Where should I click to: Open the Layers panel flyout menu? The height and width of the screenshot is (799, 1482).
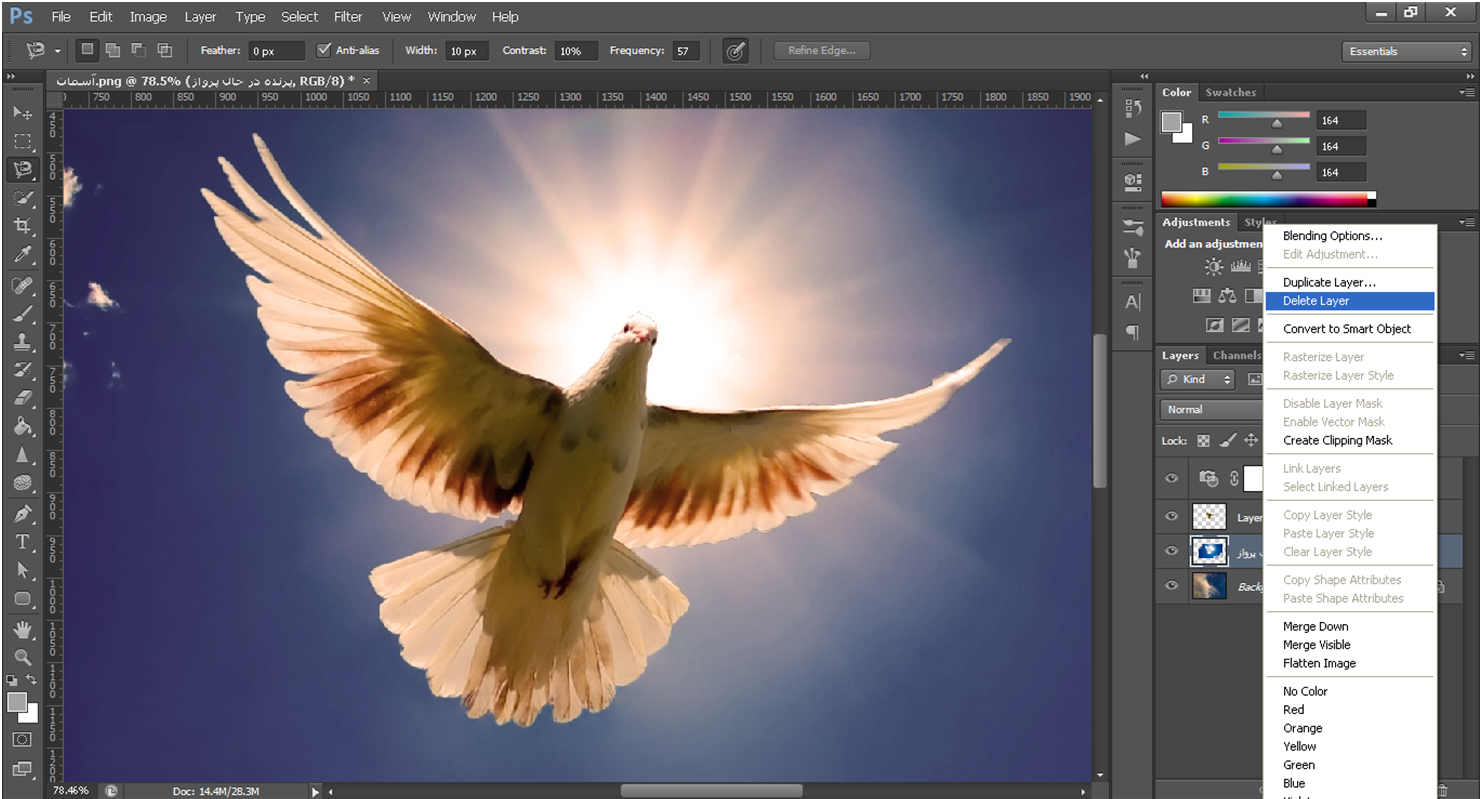click(1466, 355)
